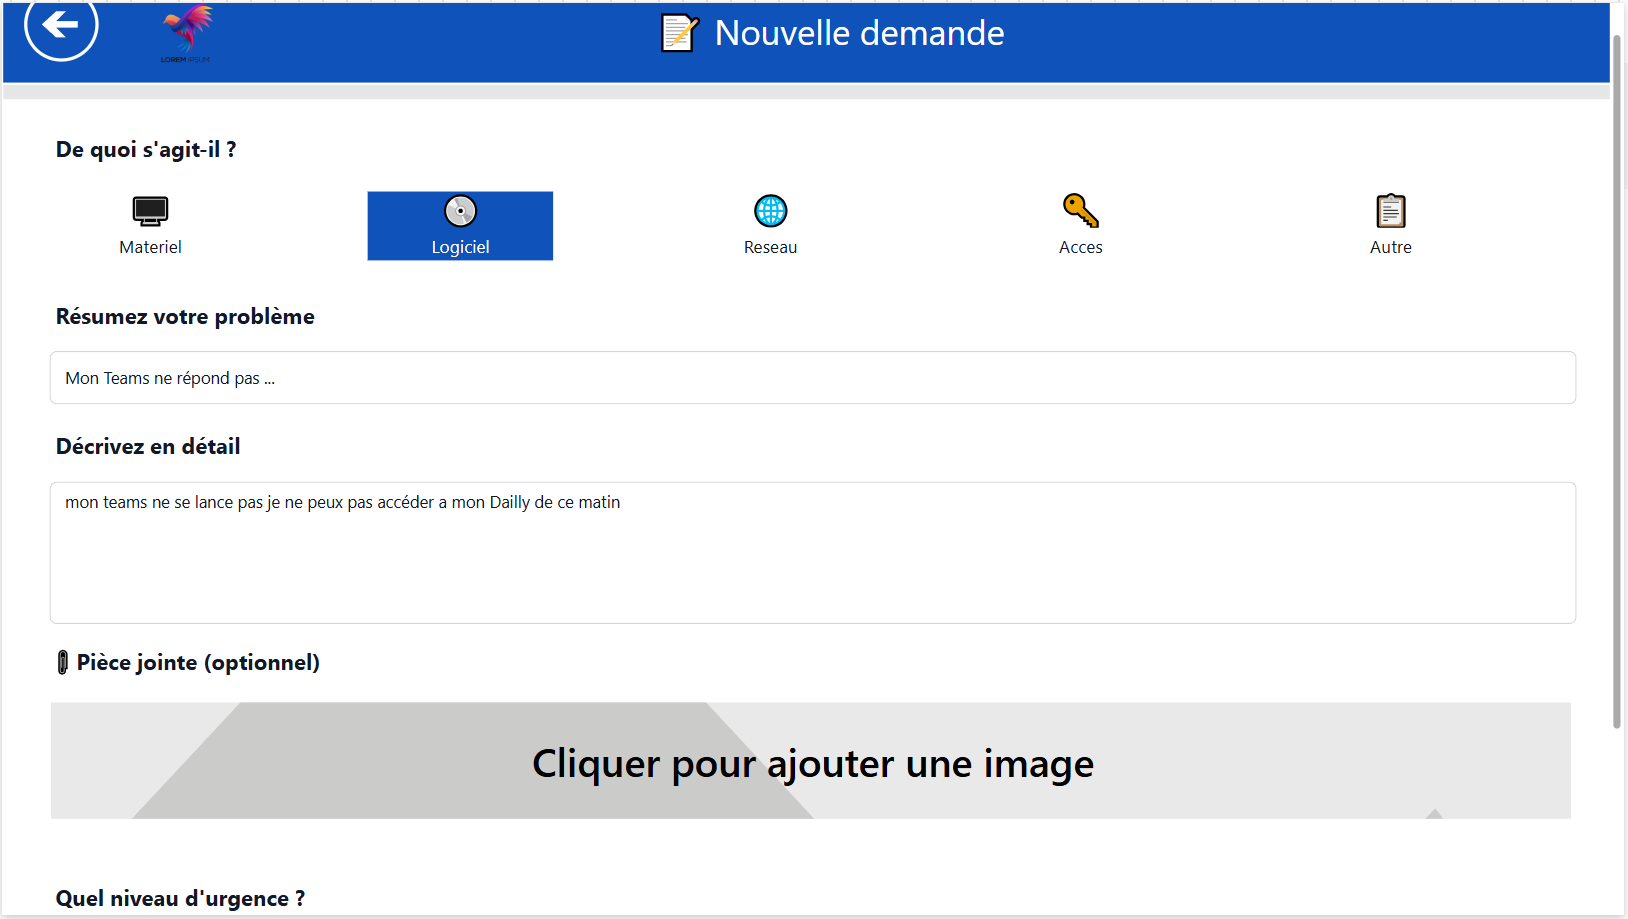Select the Materiel category label
This screenshot has height=919, width=1628.
tap(150, 247)
